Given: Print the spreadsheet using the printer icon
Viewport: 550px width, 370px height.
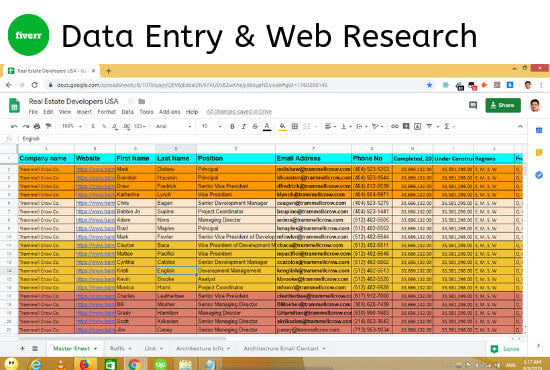Looking at the screenshot, I should pyautogui.click(x=37, y=126).
